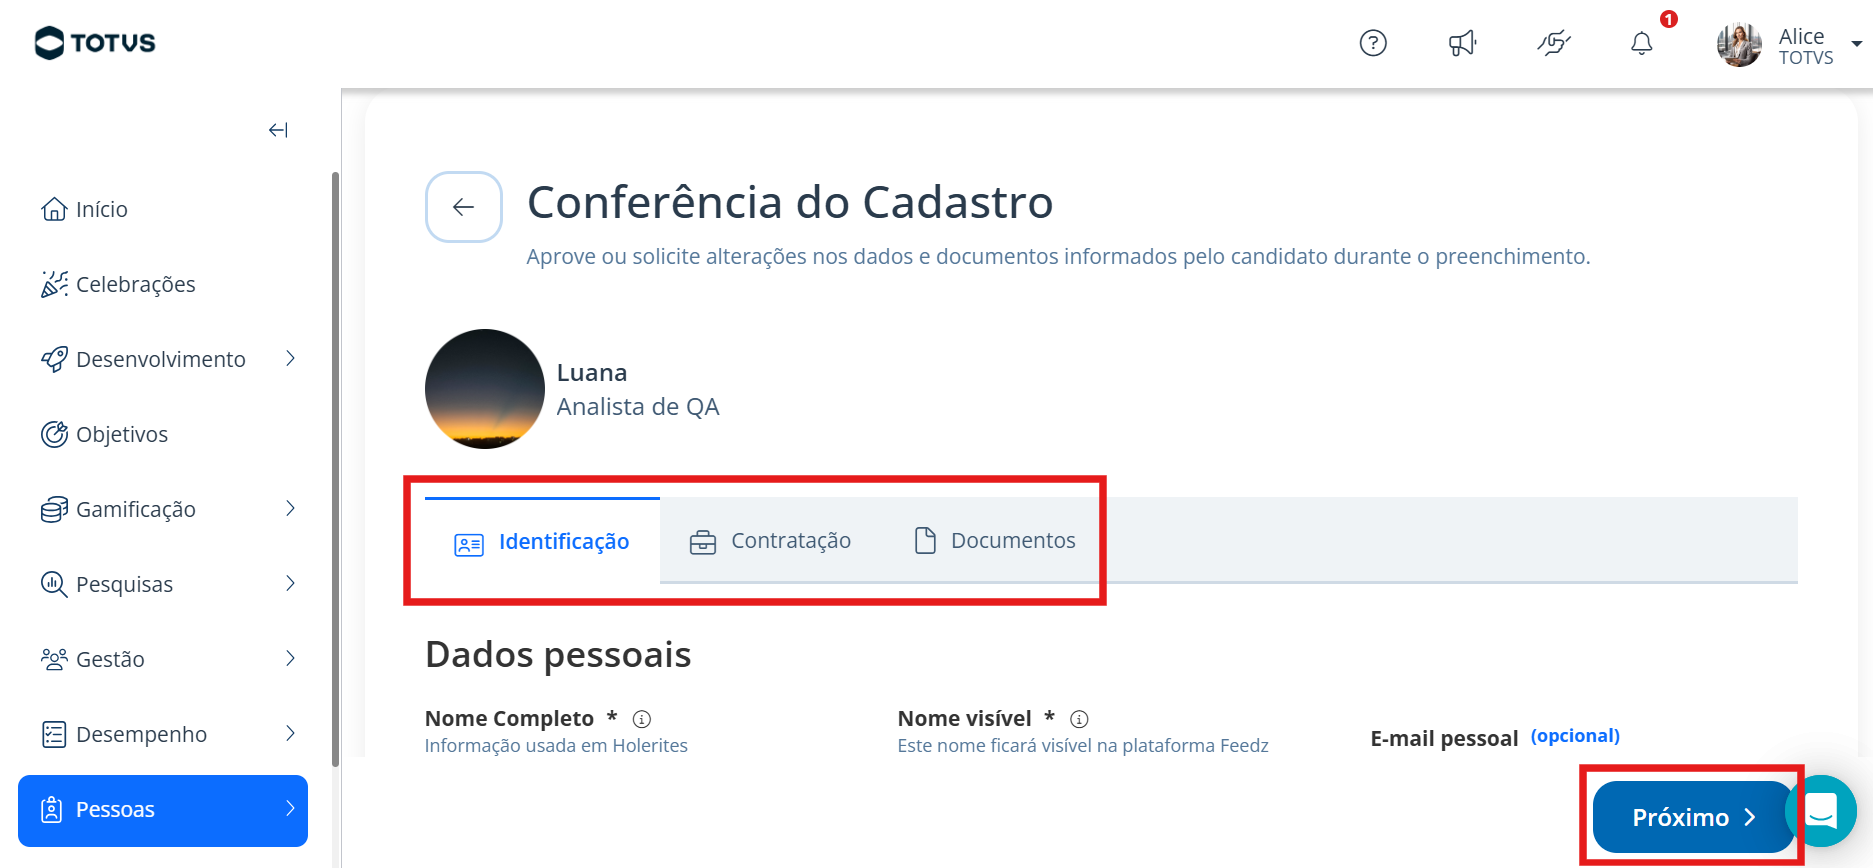Click the Próximo button
The width and height of the screenshot is (1873, 868).
pyautogui.click(x=1693, y=817)
